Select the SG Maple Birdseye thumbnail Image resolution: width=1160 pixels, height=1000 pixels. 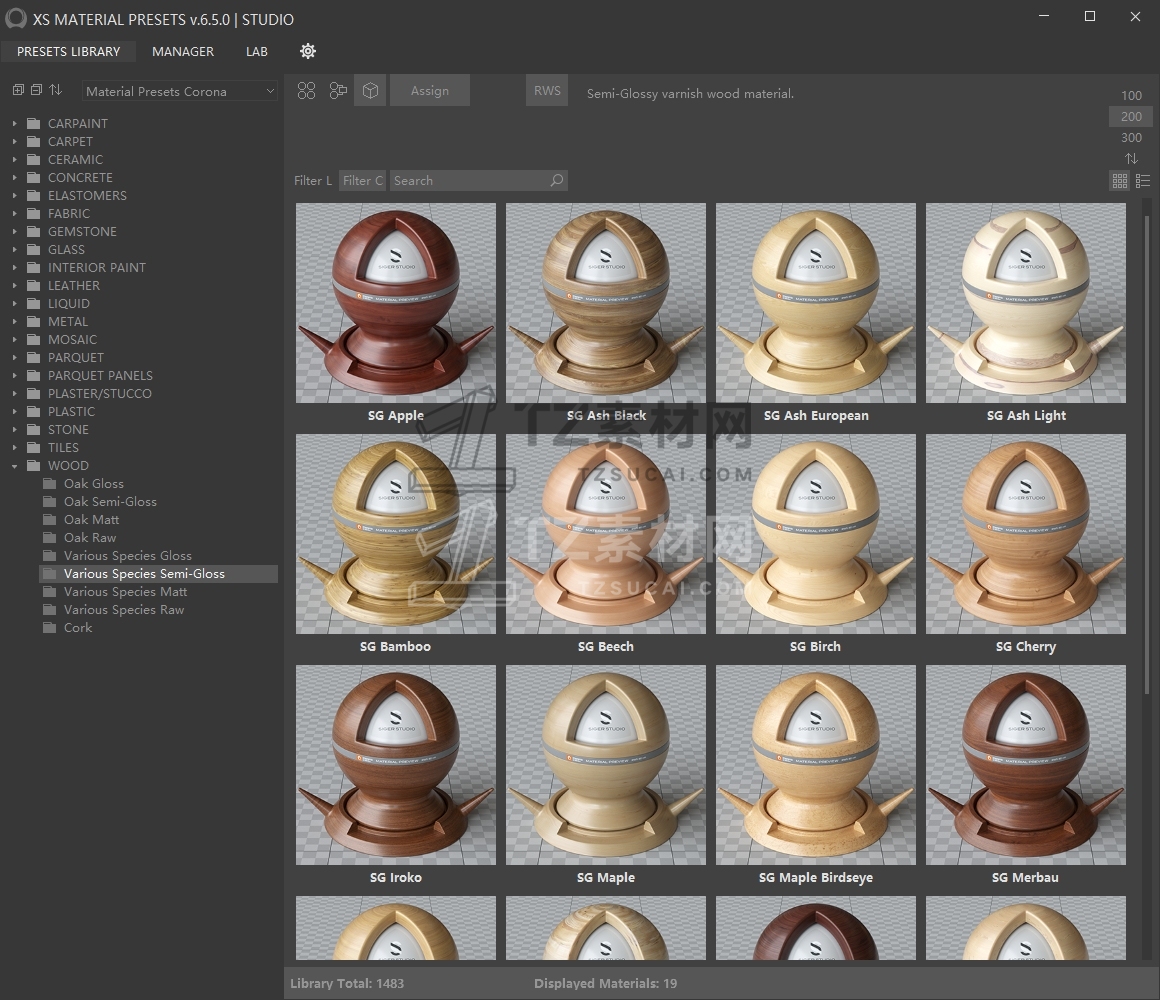click(816, 765)
